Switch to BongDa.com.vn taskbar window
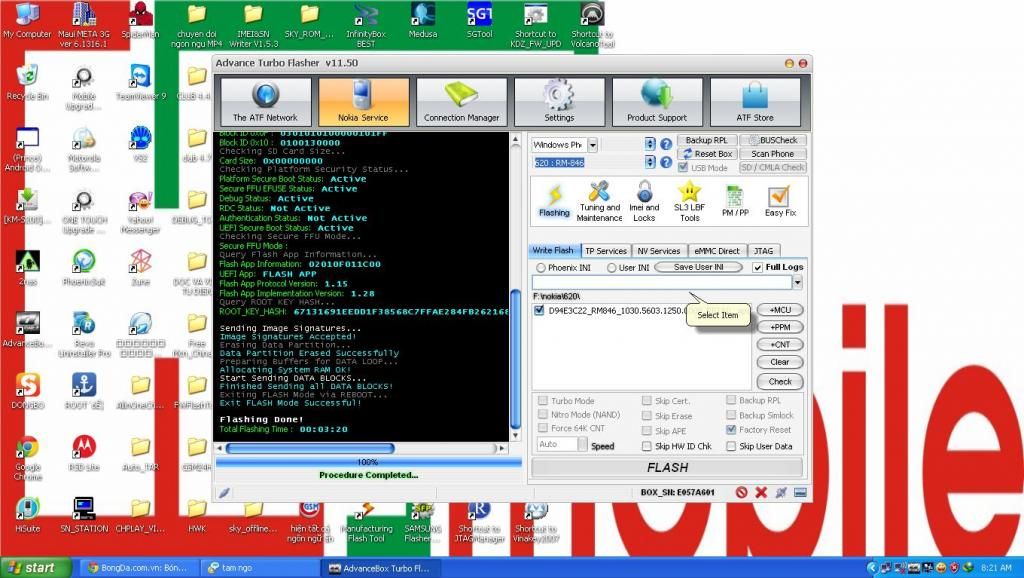The width and height of the screenshot is (1024, 578). (139, 568)
